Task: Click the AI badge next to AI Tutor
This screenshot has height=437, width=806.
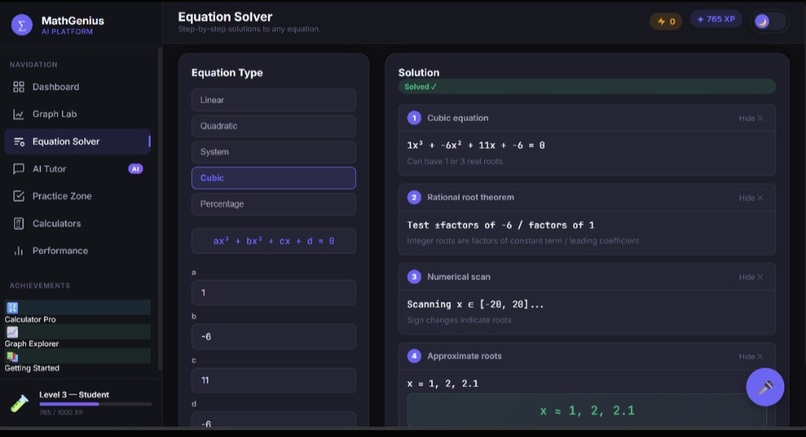Action: click(135, 169)
